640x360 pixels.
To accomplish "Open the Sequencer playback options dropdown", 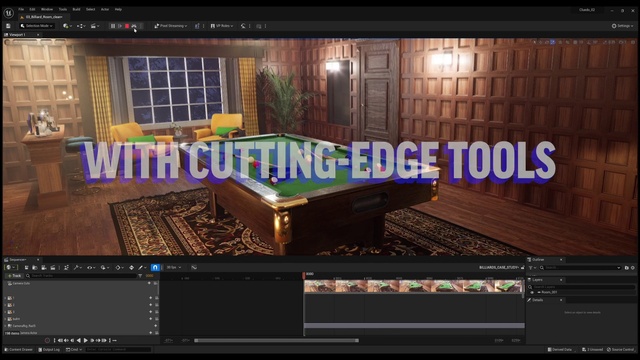I will 104,267.
